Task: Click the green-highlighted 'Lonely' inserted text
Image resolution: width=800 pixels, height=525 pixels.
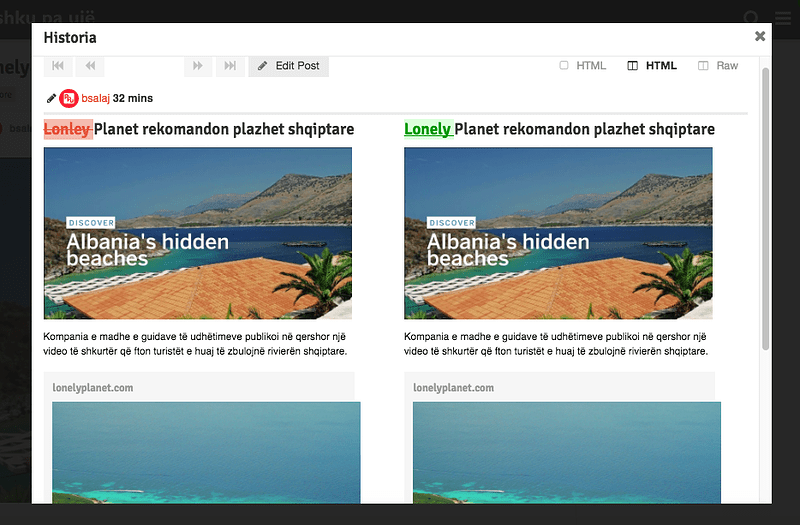Action: point(427,129)
